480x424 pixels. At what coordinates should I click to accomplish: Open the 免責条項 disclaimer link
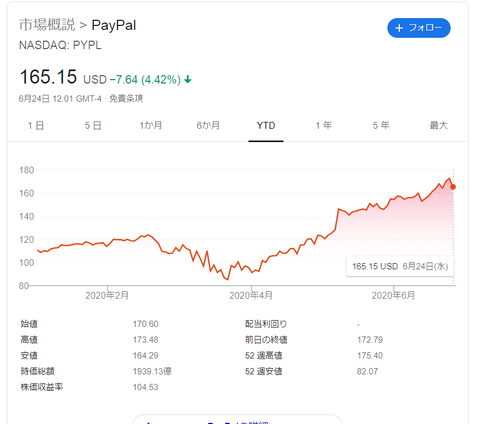coord(126,99)
